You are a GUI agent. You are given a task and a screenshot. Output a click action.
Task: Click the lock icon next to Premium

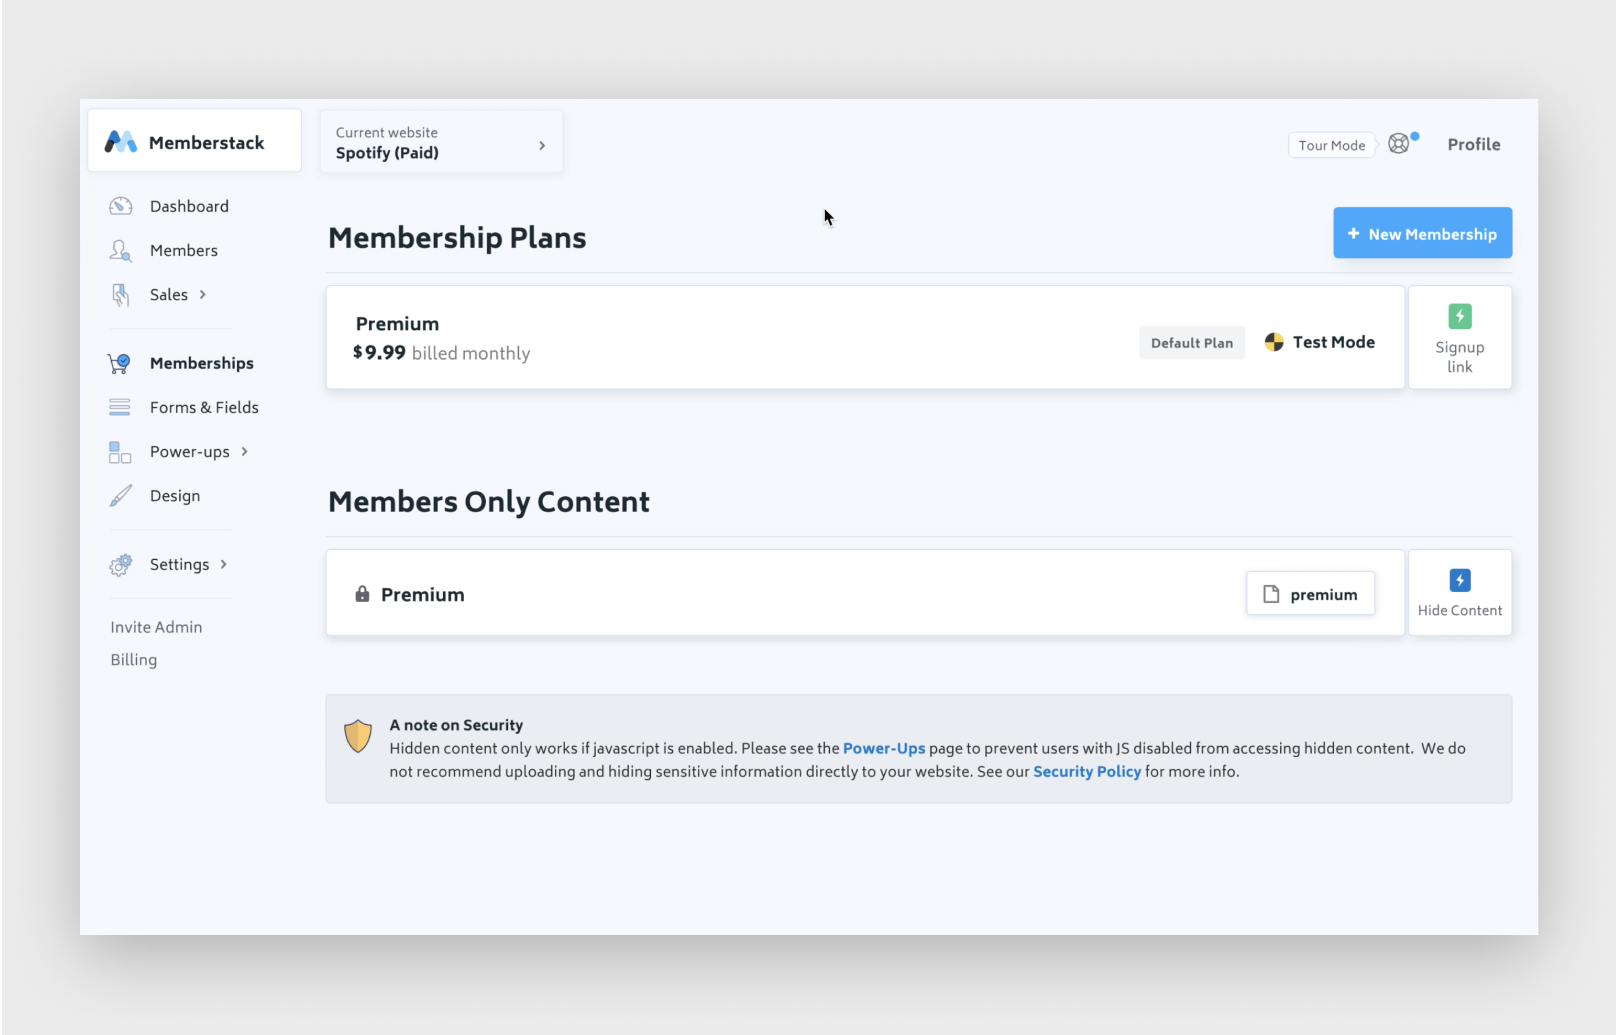362,593
